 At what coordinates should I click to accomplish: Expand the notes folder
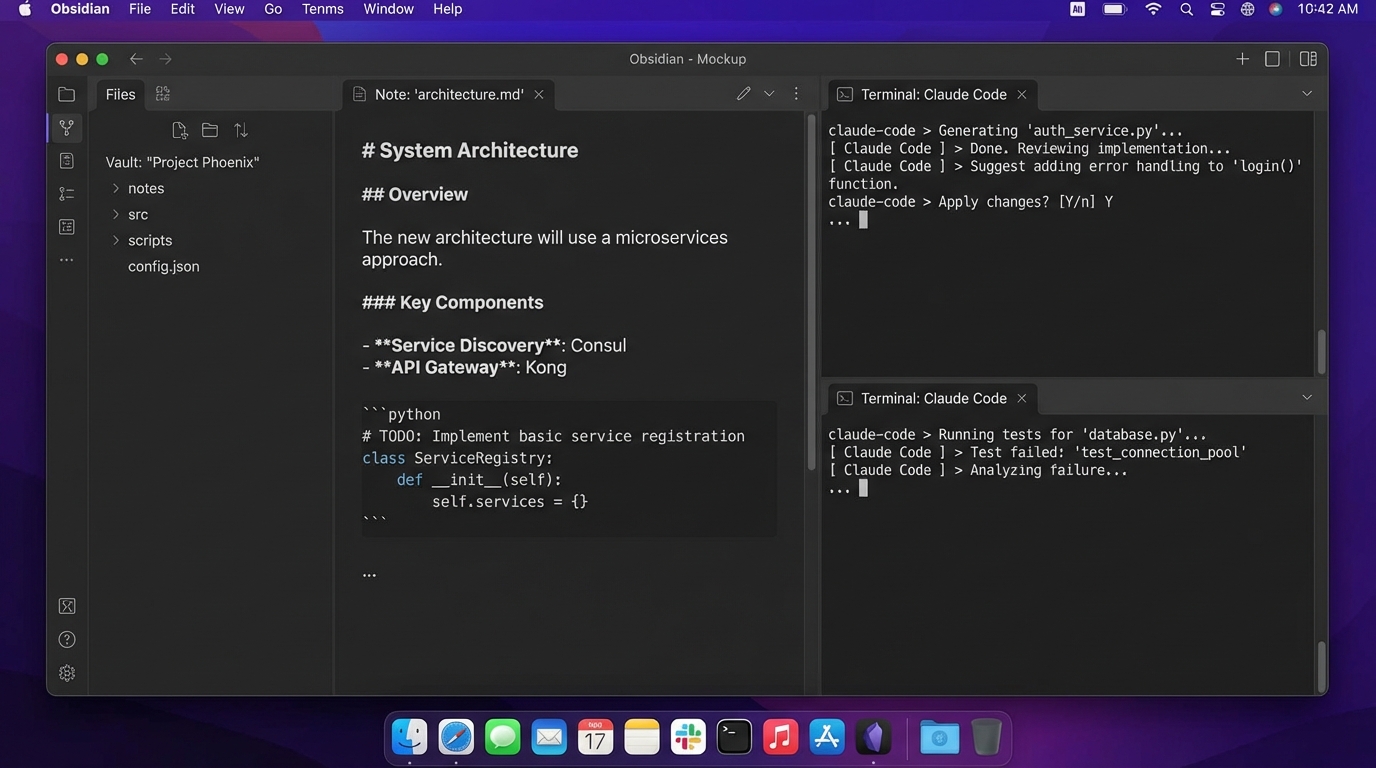click(x=116, y=188)
